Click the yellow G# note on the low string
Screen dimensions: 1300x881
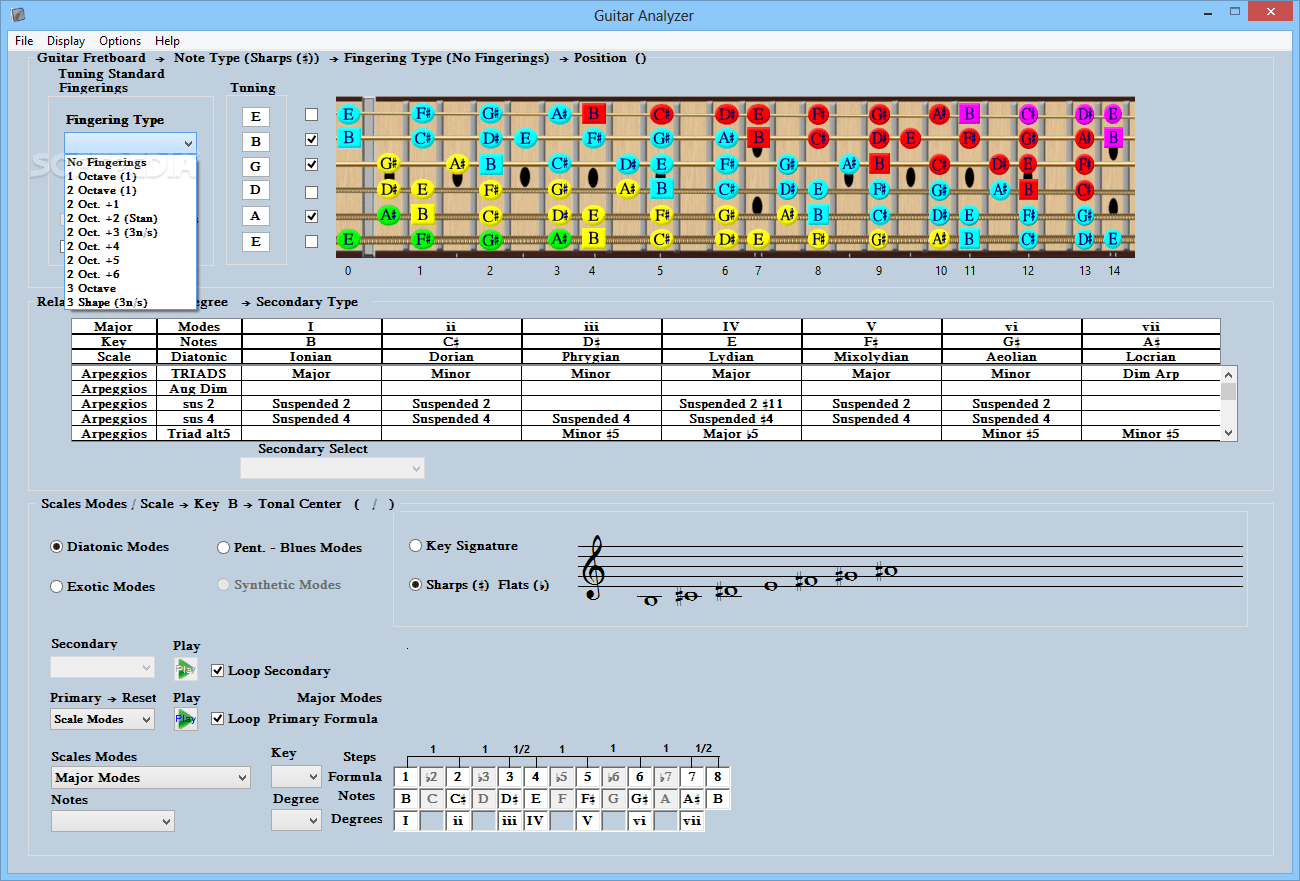tap(877, 240)
